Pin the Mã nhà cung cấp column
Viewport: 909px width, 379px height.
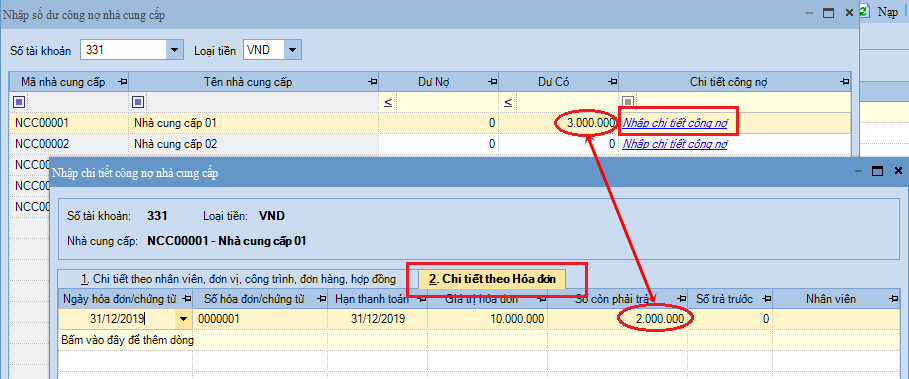click(x=122, y=82)
